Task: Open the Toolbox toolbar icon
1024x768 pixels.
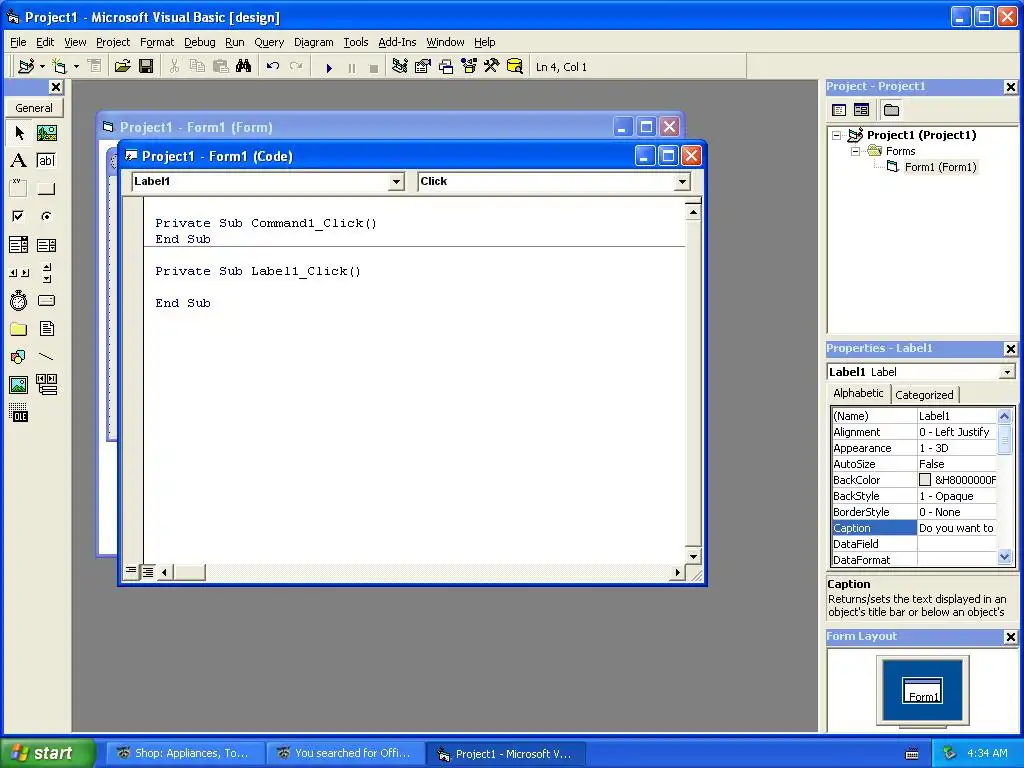Action: point(492,66)
